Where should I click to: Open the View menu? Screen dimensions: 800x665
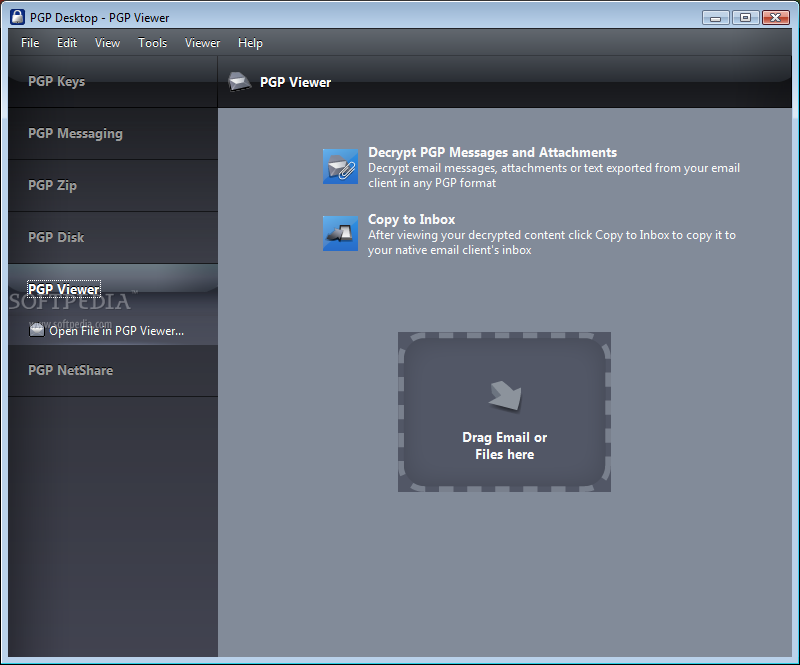pyautogui.click(x=107, y=43)
